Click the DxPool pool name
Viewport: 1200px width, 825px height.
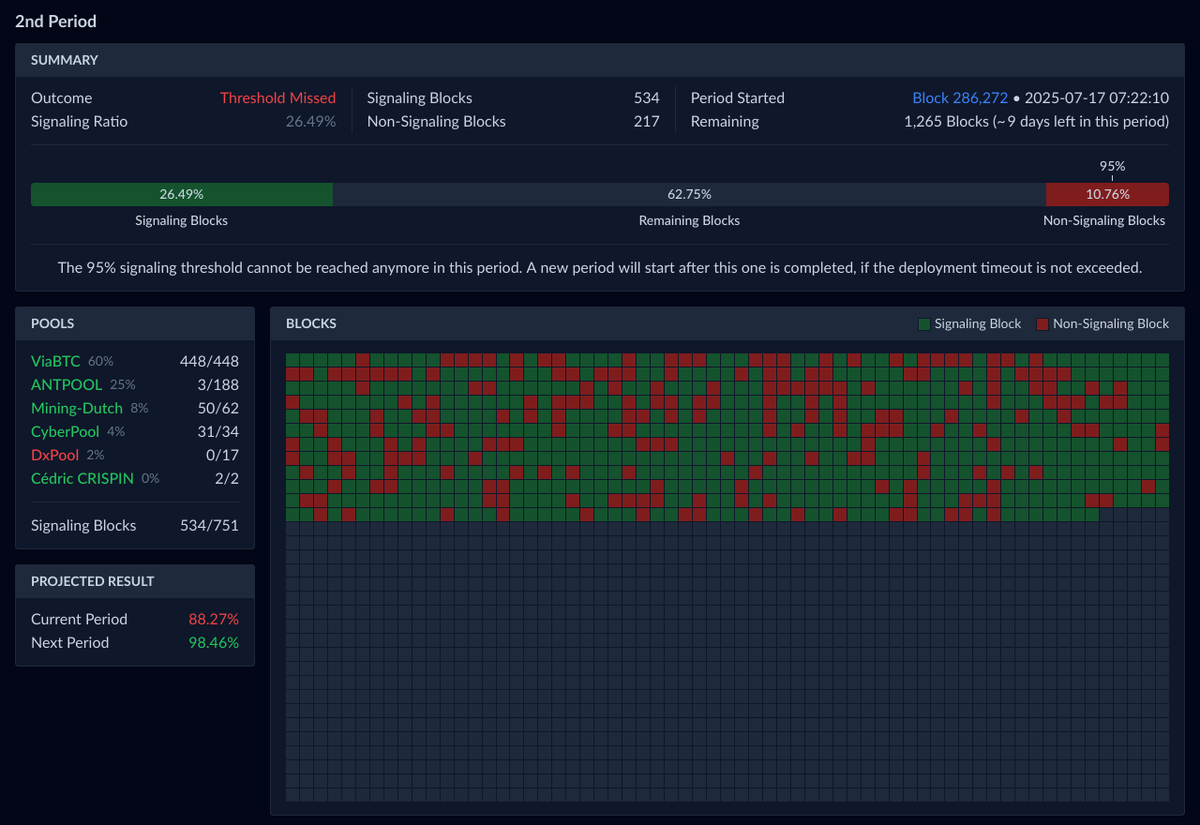pos(55,455)
